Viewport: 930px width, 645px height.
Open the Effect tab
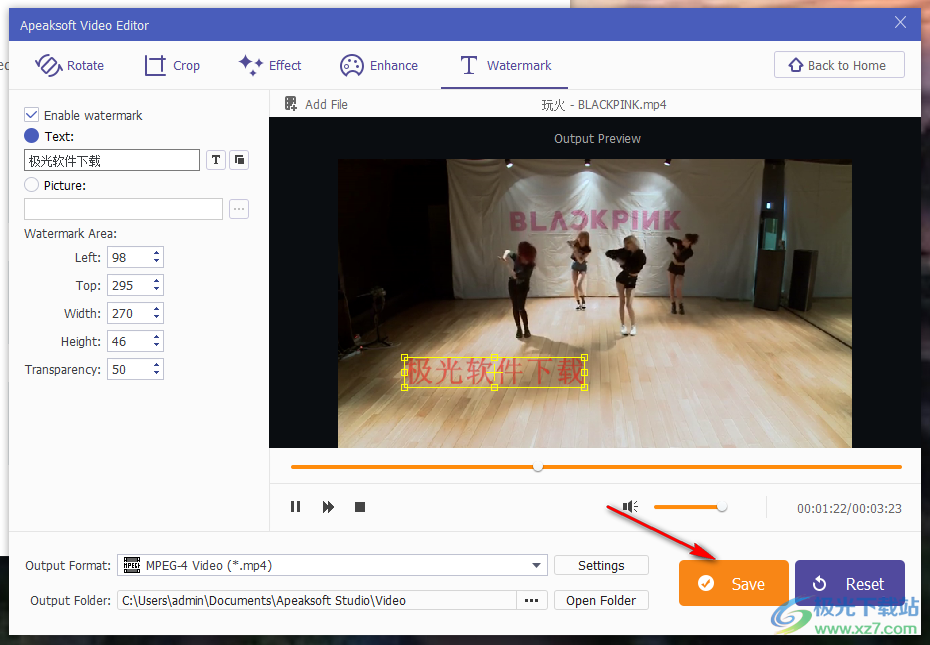pyautogui.click(x=270, y=65)
